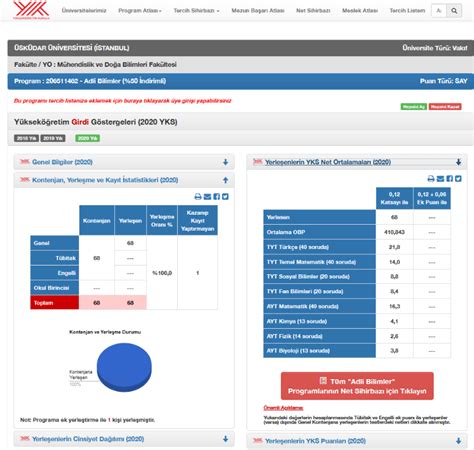
Task: Click Yerleşenlerin Cinsiyet Dağılımı (2020) title
Action: (88, 439)
